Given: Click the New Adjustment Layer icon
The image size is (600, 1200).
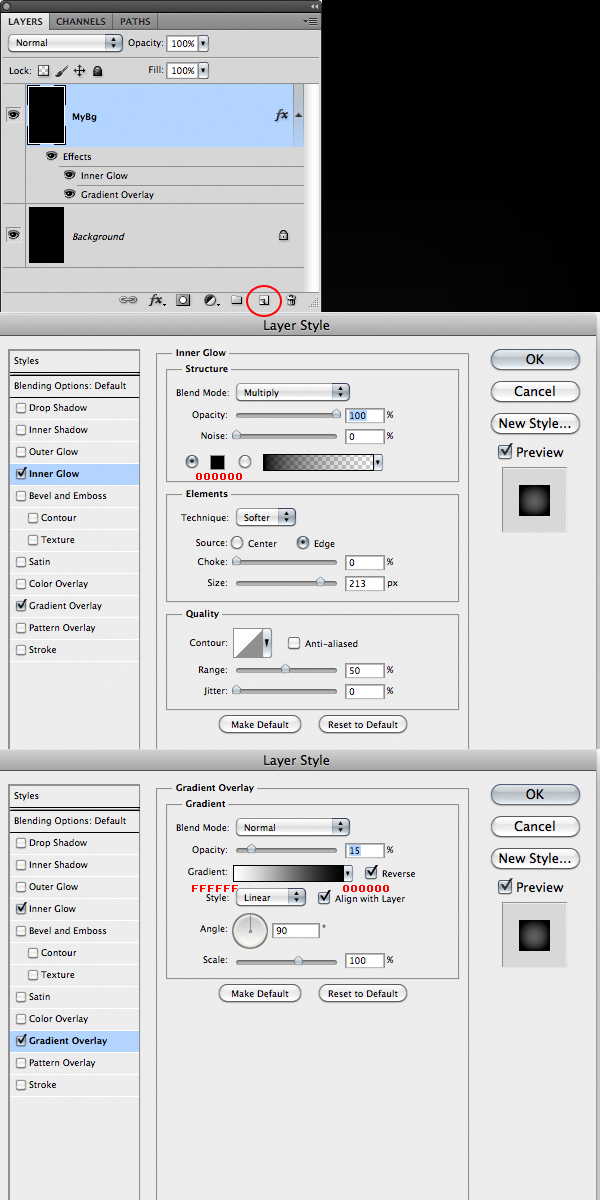Looking at the screenshot, I should pos(211,299).
